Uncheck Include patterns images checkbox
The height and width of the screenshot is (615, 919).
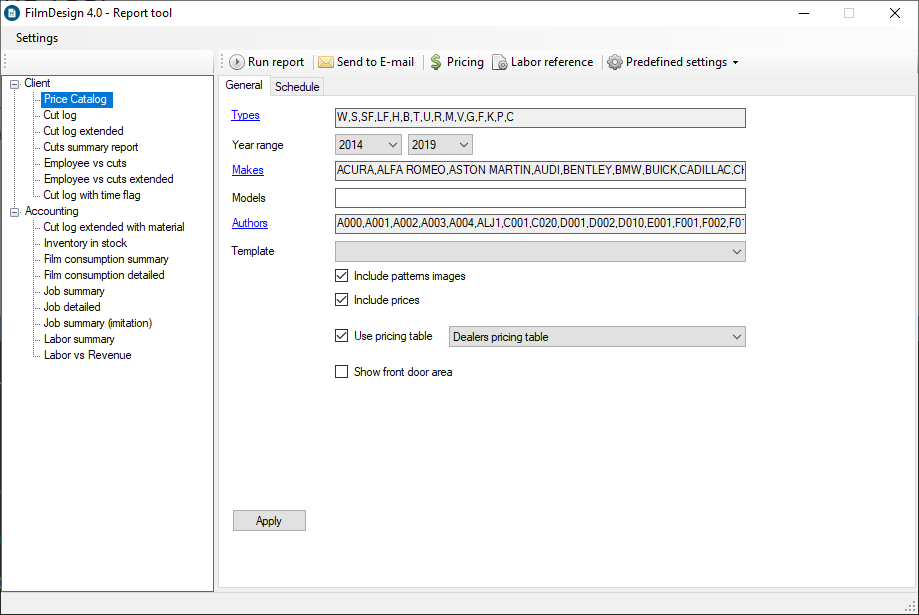pos(342,276)
